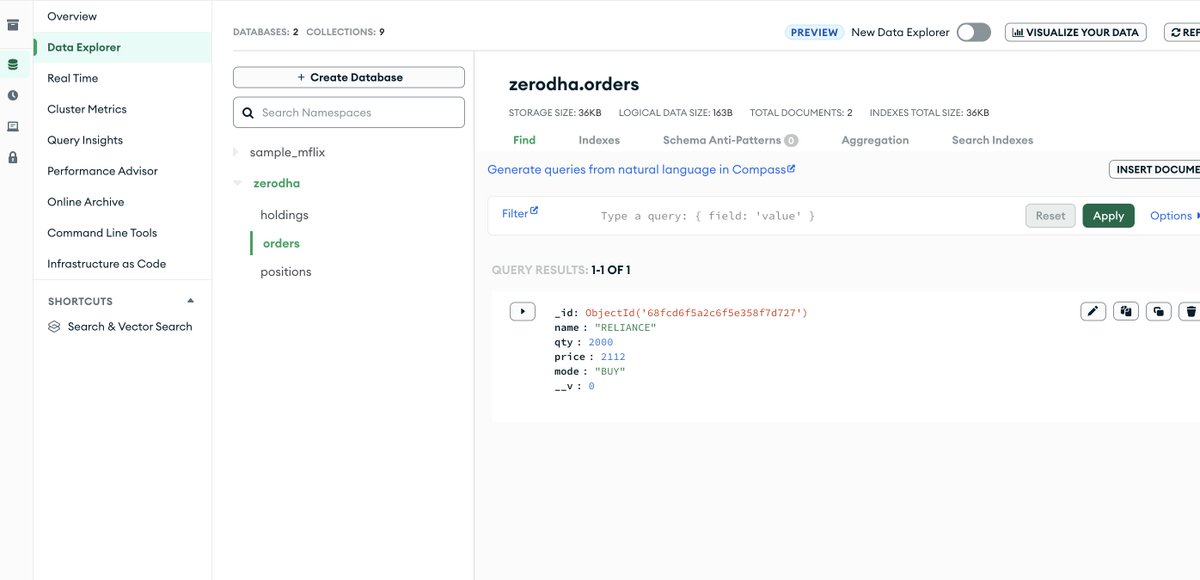The height and width of the screenshot is (580, 1200).
Task: Focus the Search Namespaces field
Action: [x=349, y=113]
